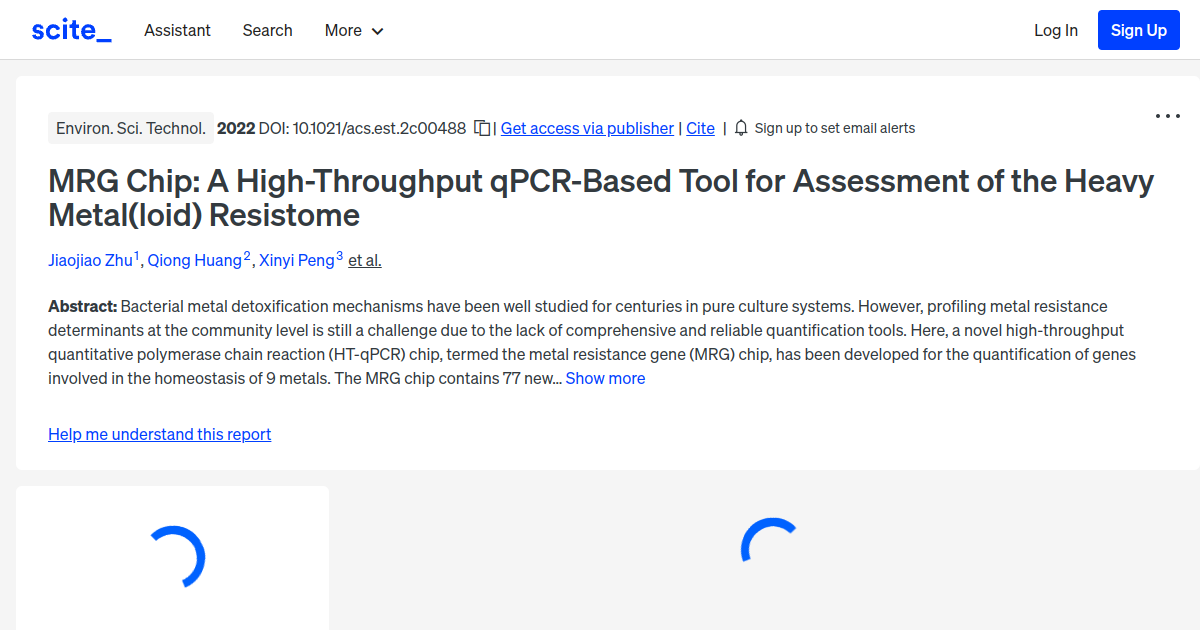
Task: Switch to the Search page
Action: pyautogui.click(x=267, y=30)
